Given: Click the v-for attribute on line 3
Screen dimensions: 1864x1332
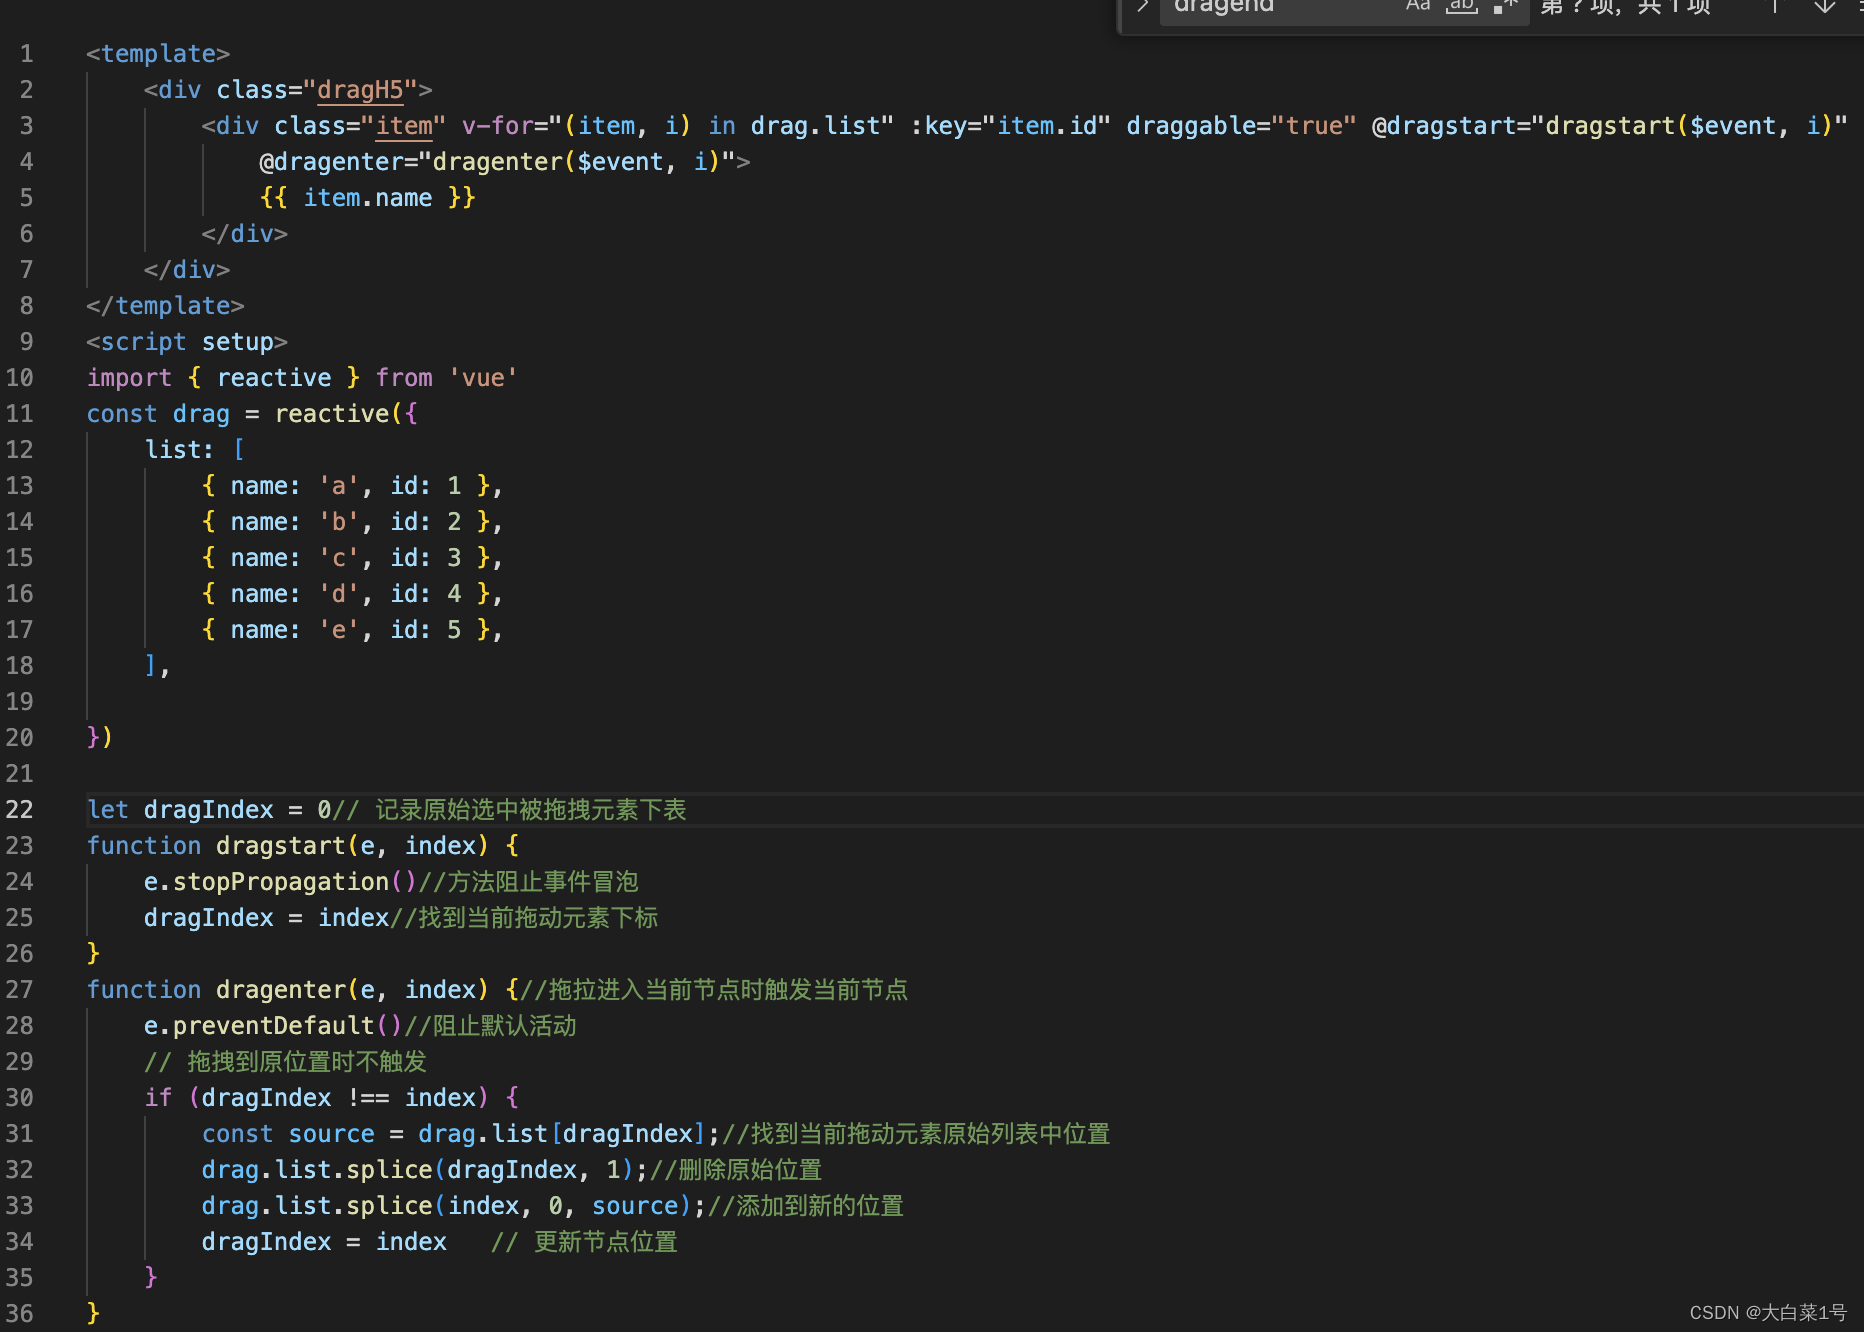Looking at the screenshot, I should click(678, 125).
